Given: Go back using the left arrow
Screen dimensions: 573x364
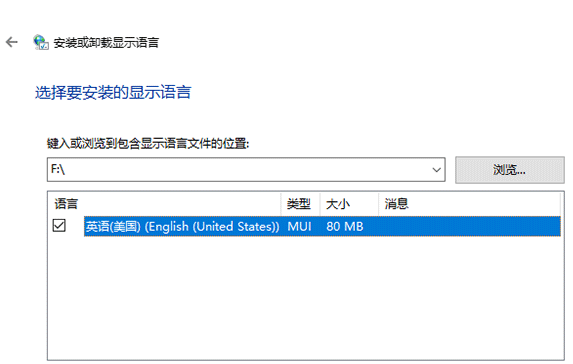Looking at the screenshot, I should click(12, 42).
